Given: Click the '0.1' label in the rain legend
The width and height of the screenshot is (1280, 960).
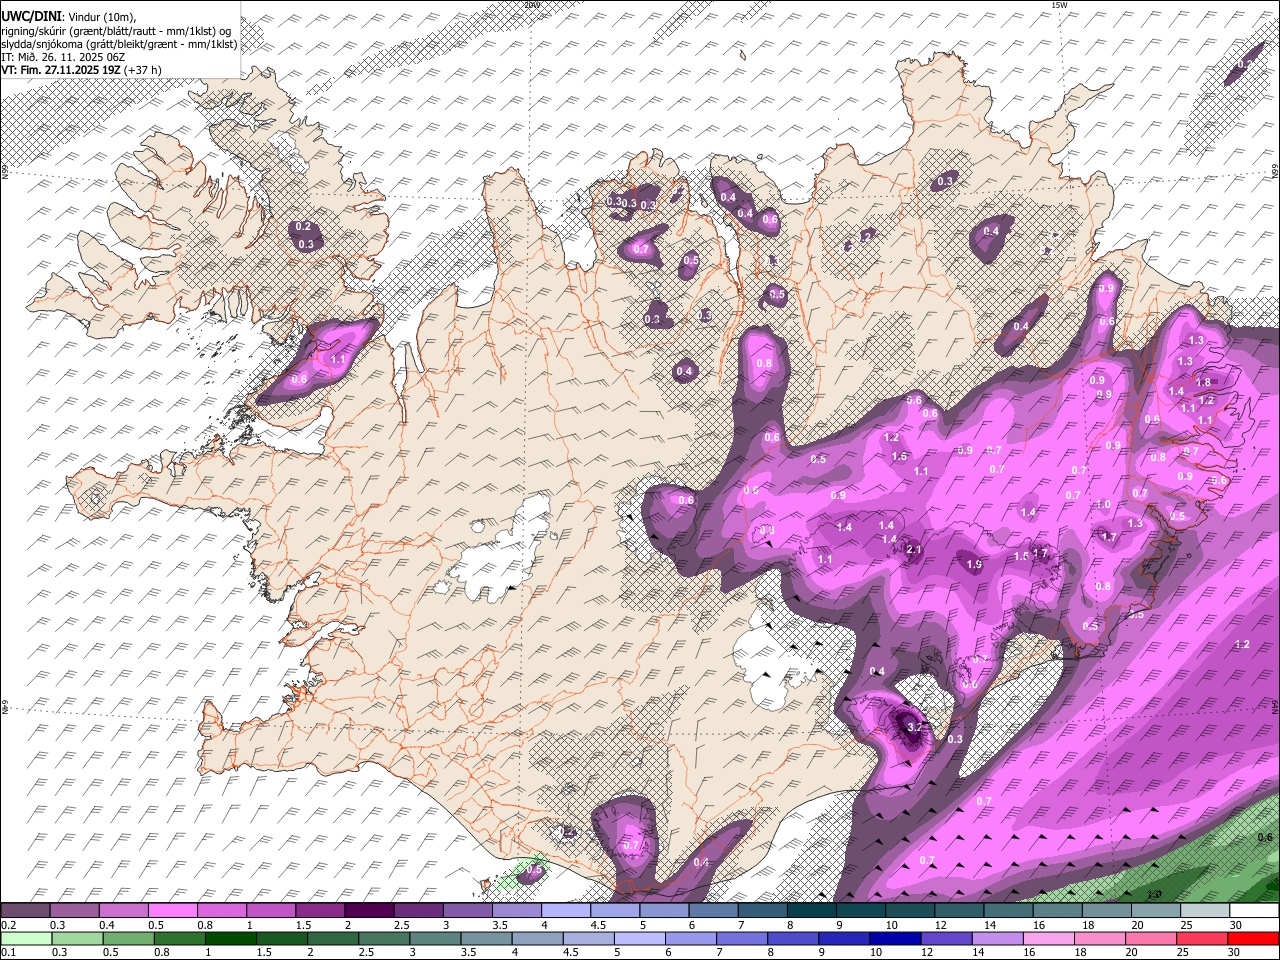Looking at the screenshot, I should click(8, 952).
